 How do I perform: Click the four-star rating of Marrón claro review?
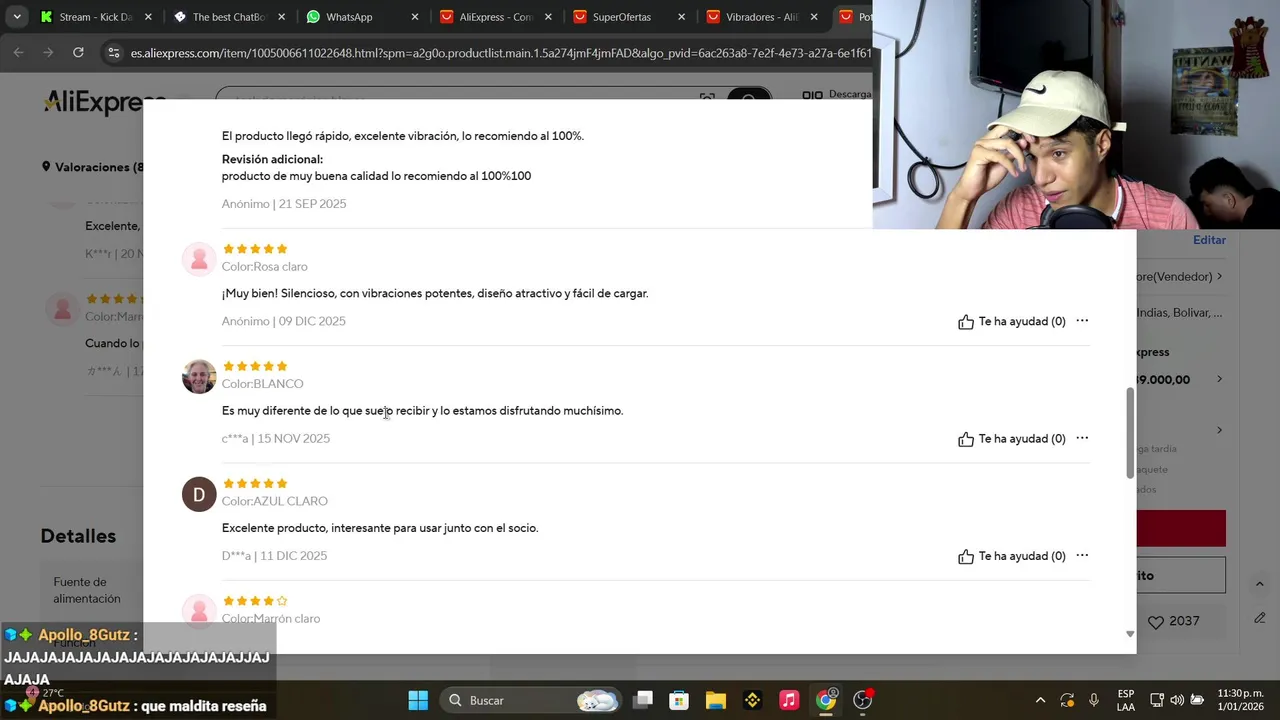[x=255, y=601]
